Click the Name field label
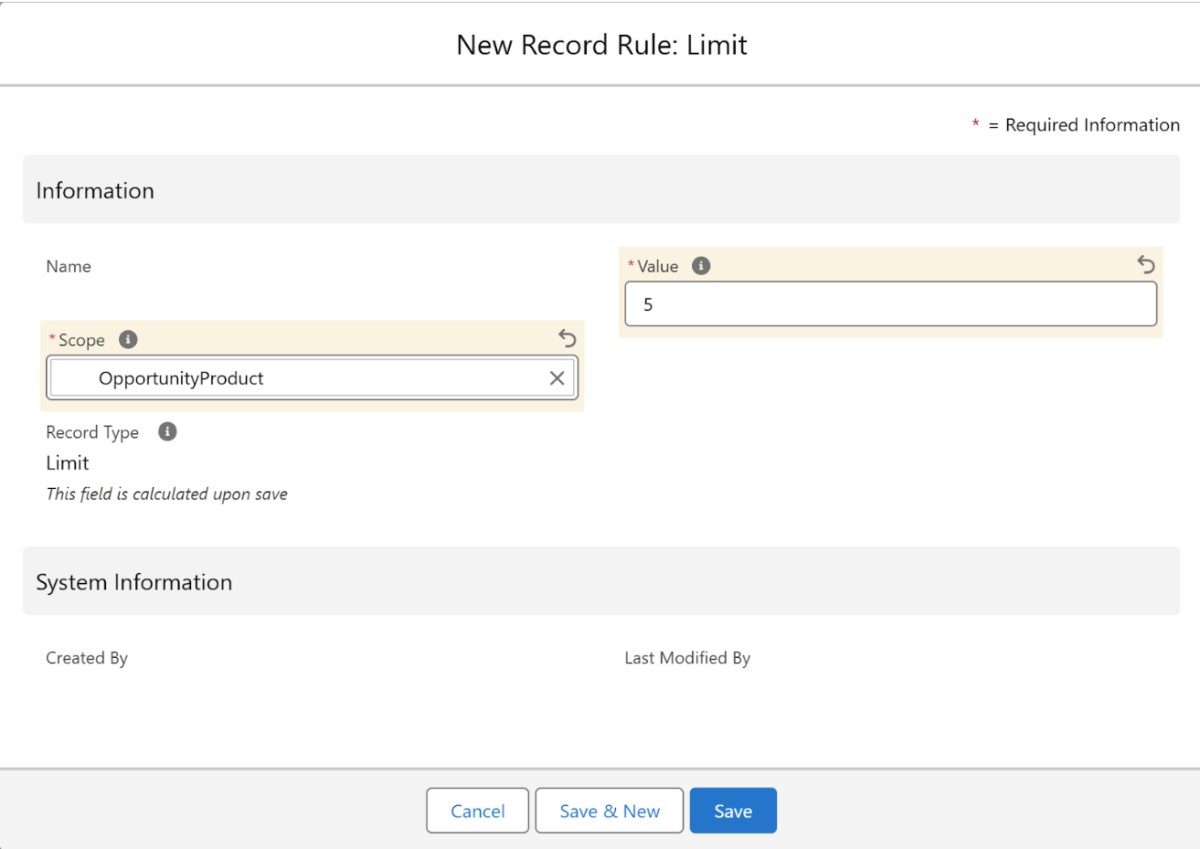Screen dimensions: 1200x849 (68, 266)
